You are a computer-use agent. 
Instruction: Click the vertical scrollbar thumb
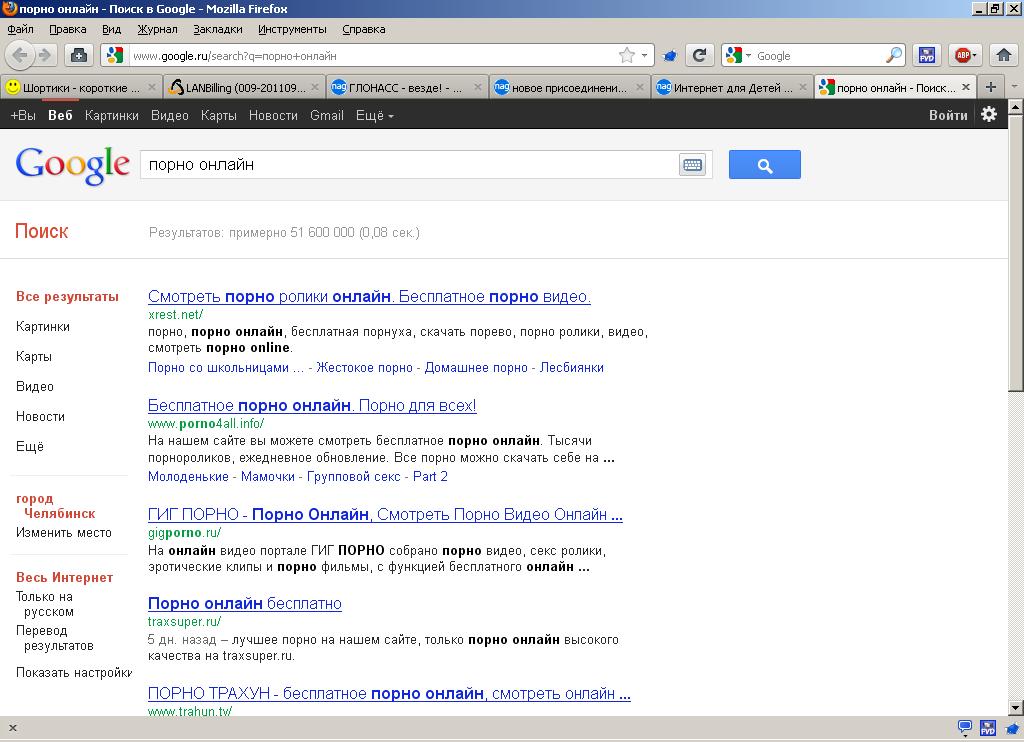[x=1016, y=253]
